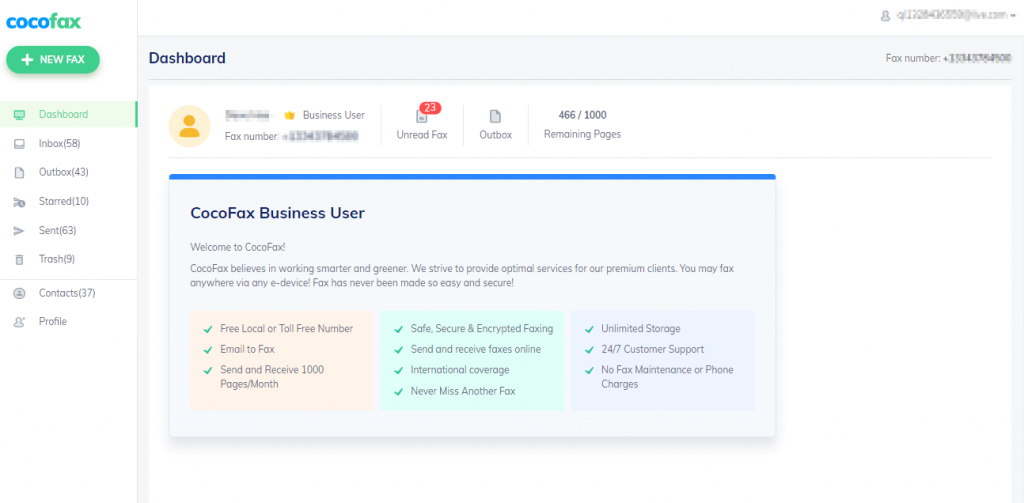Click 24/7 Customer Support feature
The image size is (1024, 503).
[652, 349]
